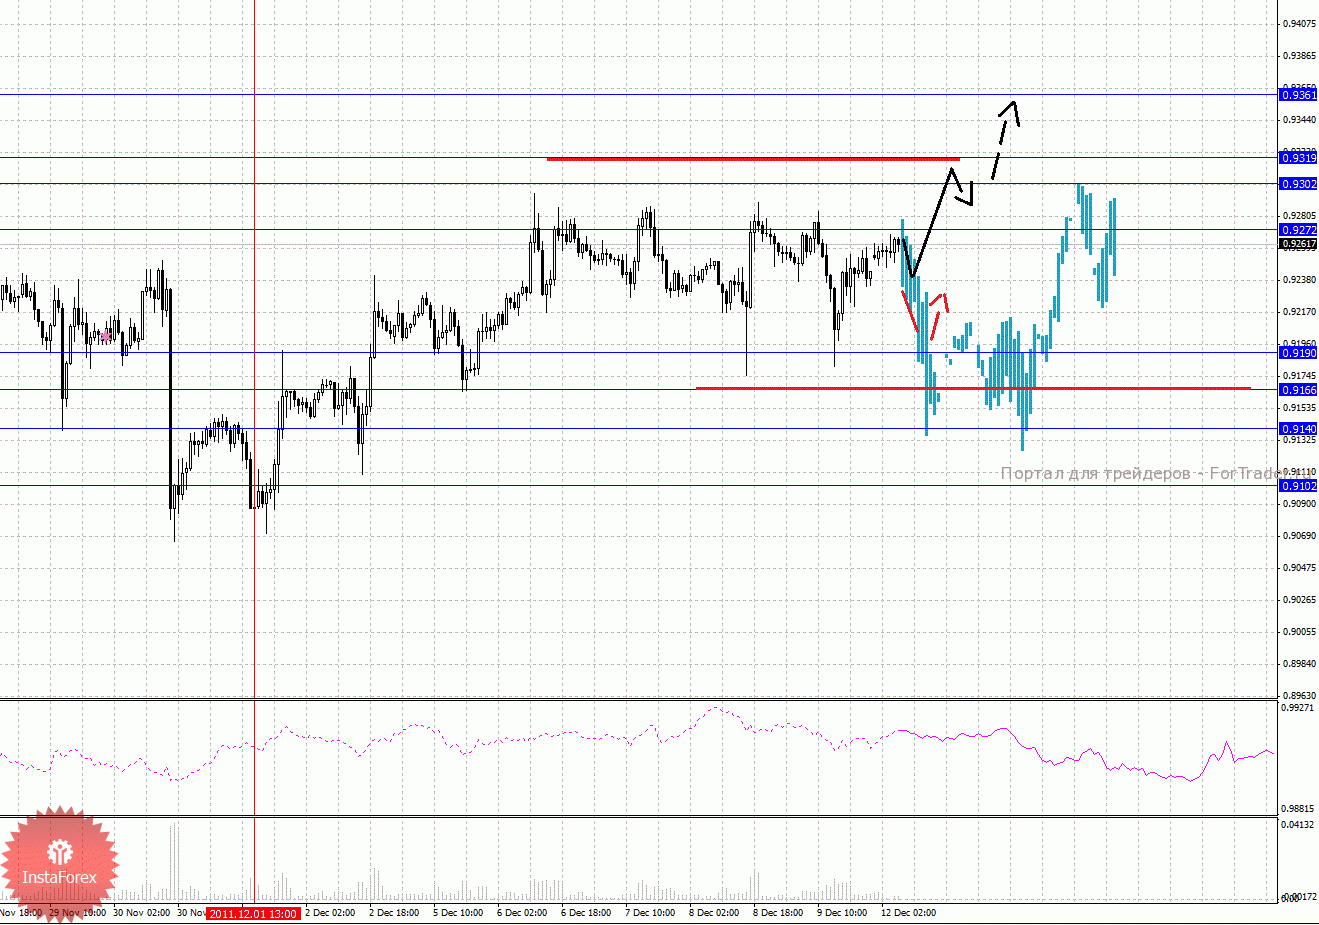Screen dimensions: 1319x925
Task: Click the 2 Dec 02:00 time label
Action: click(330, 913)
